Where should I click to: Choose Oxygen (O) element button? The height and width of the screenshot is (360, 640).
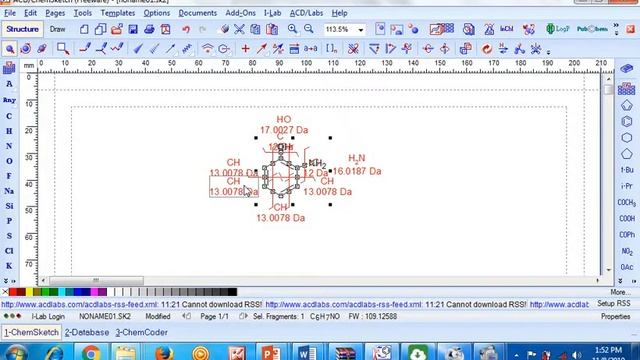click(9, 161)
